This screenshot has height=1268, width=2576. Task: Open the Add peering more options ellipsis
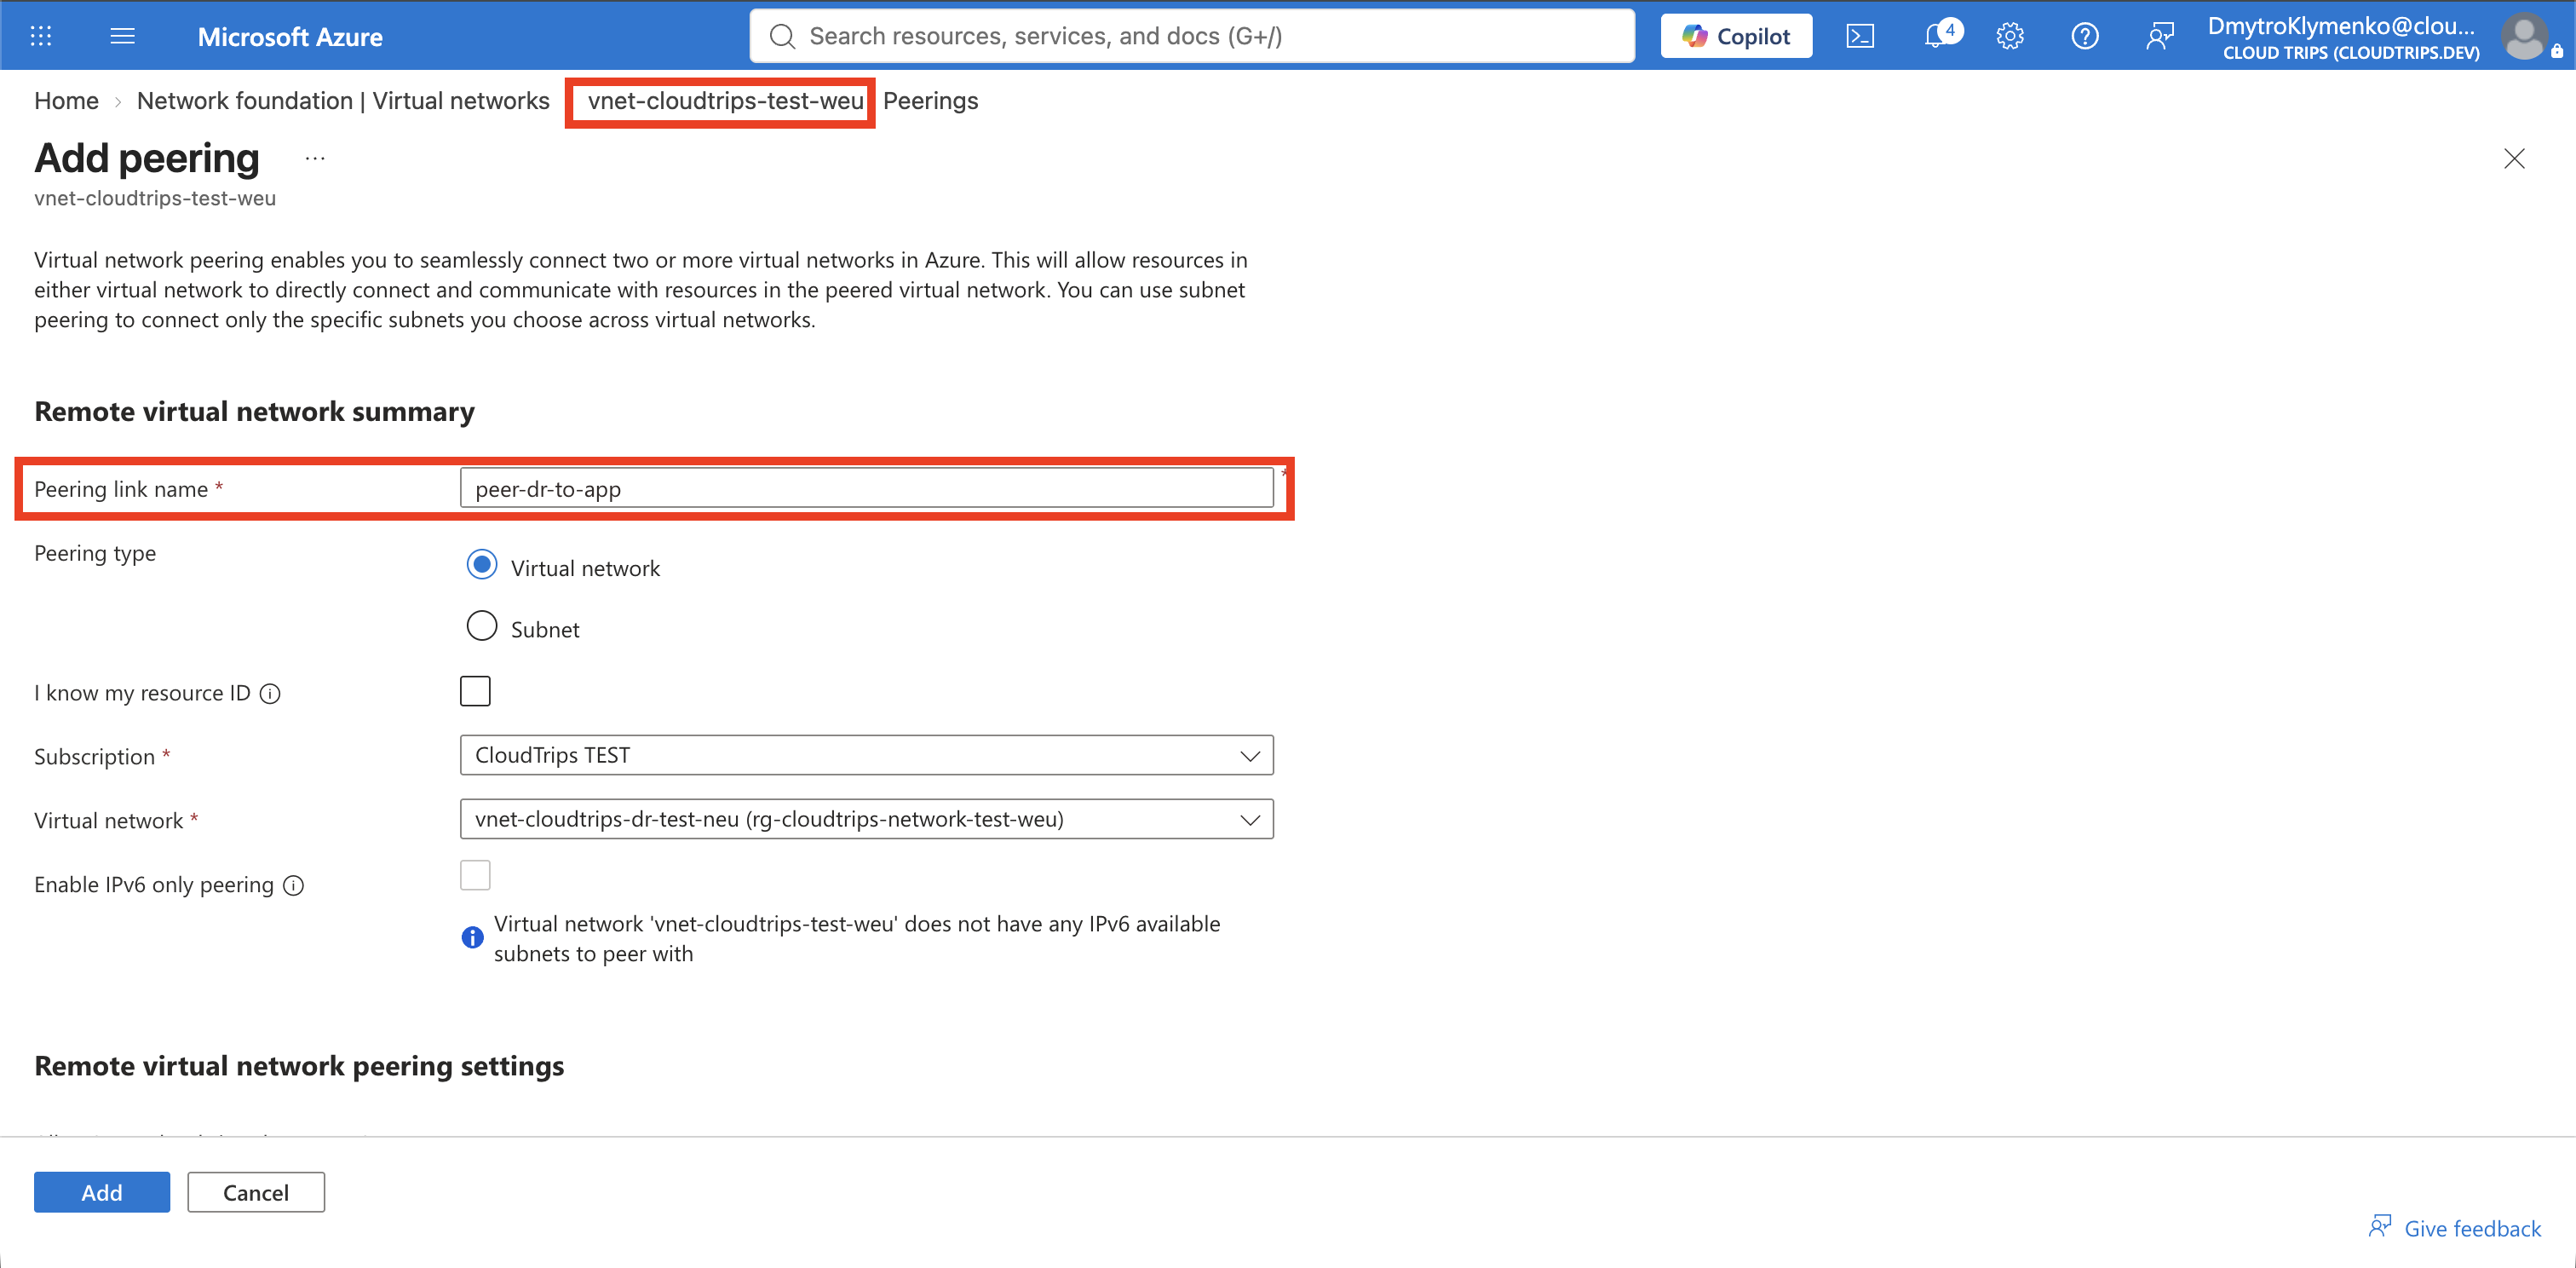[x=315, y=158]
